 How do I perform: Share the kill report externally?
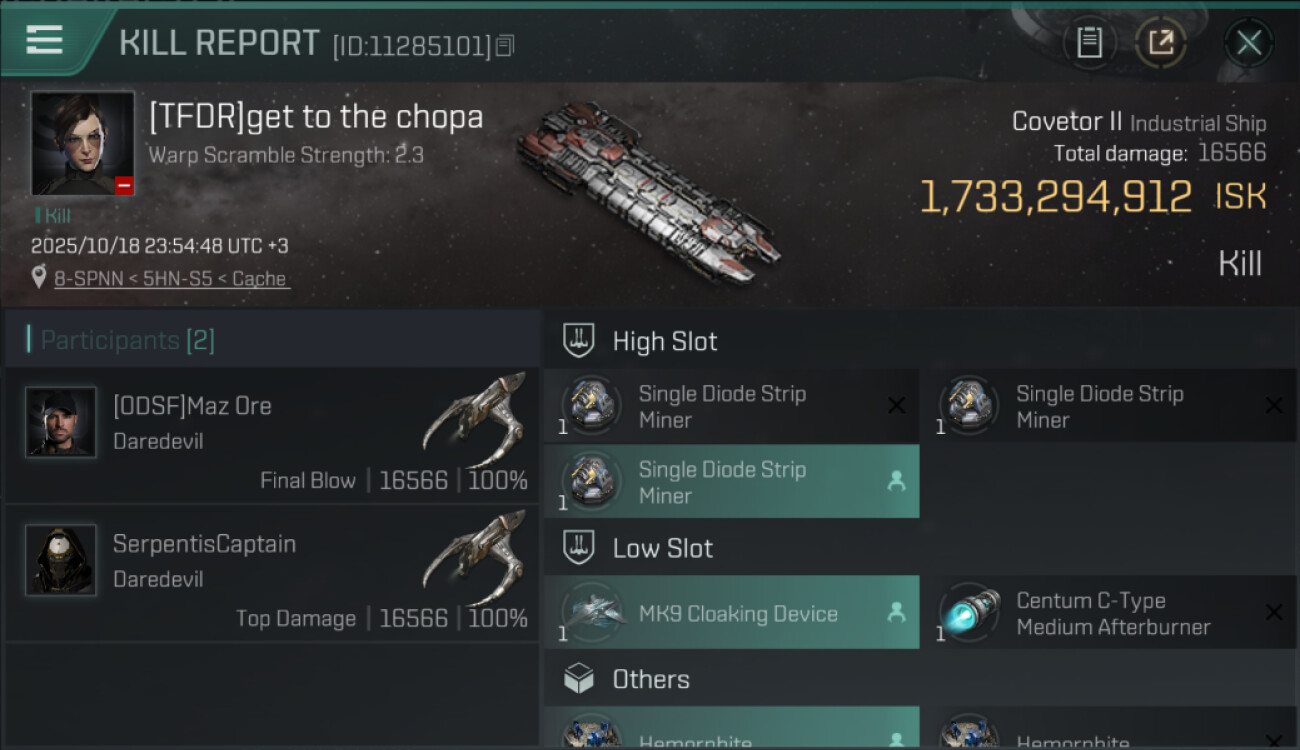[1161, 43]
